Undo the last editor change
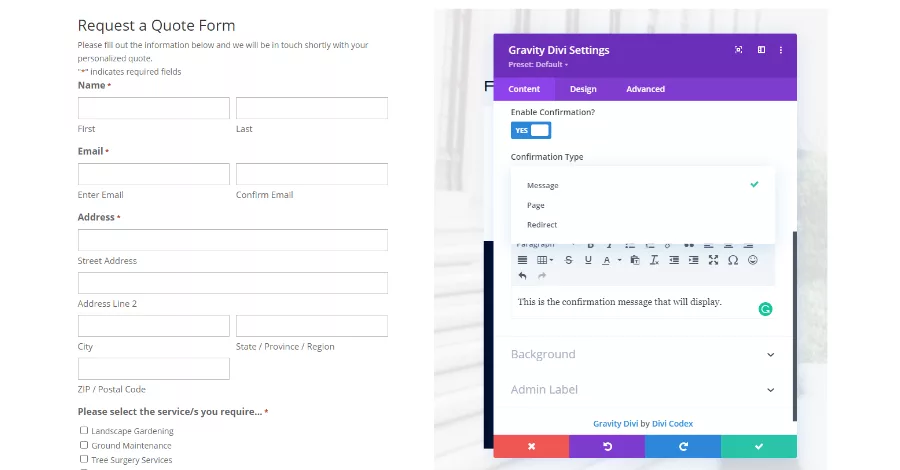 pyautogui.click(x=522, y=276)
